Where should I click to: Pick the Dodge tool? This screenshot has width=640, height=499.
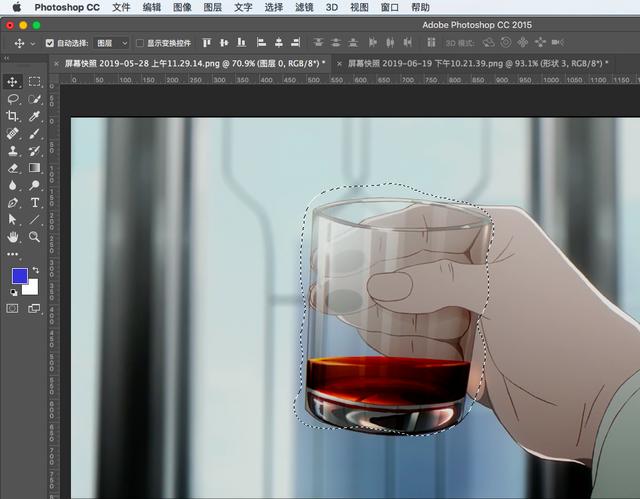click(x=35, y=186)
